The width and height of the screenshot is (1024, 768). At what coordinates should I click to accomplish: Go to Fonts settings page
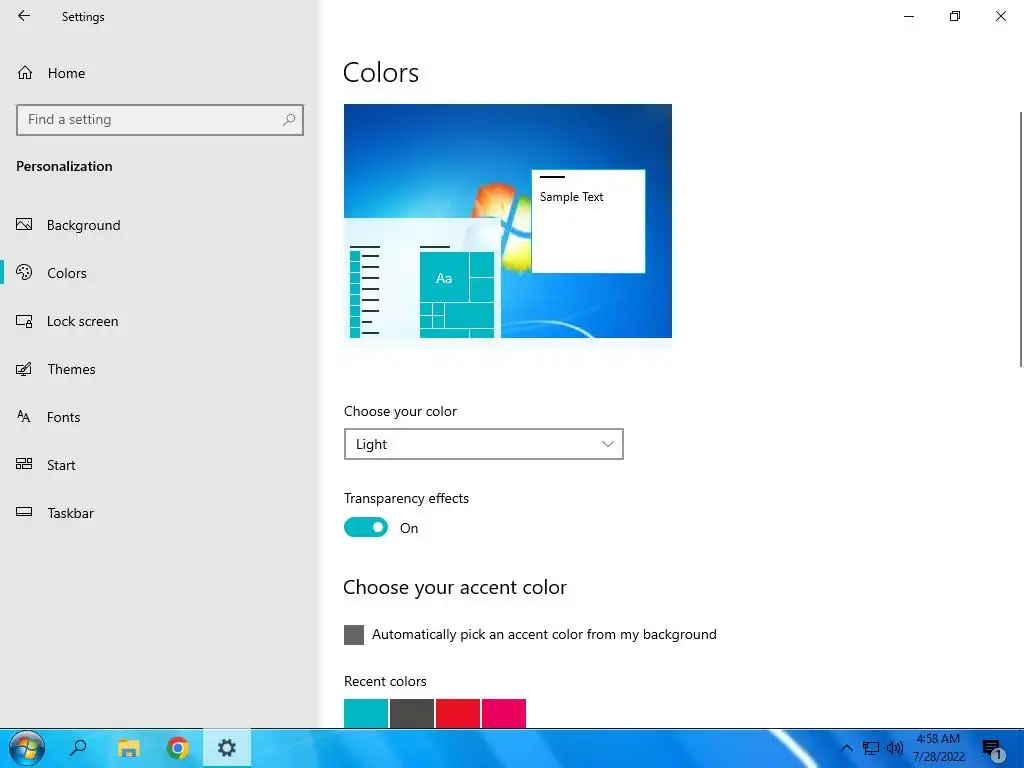point(63,417)
